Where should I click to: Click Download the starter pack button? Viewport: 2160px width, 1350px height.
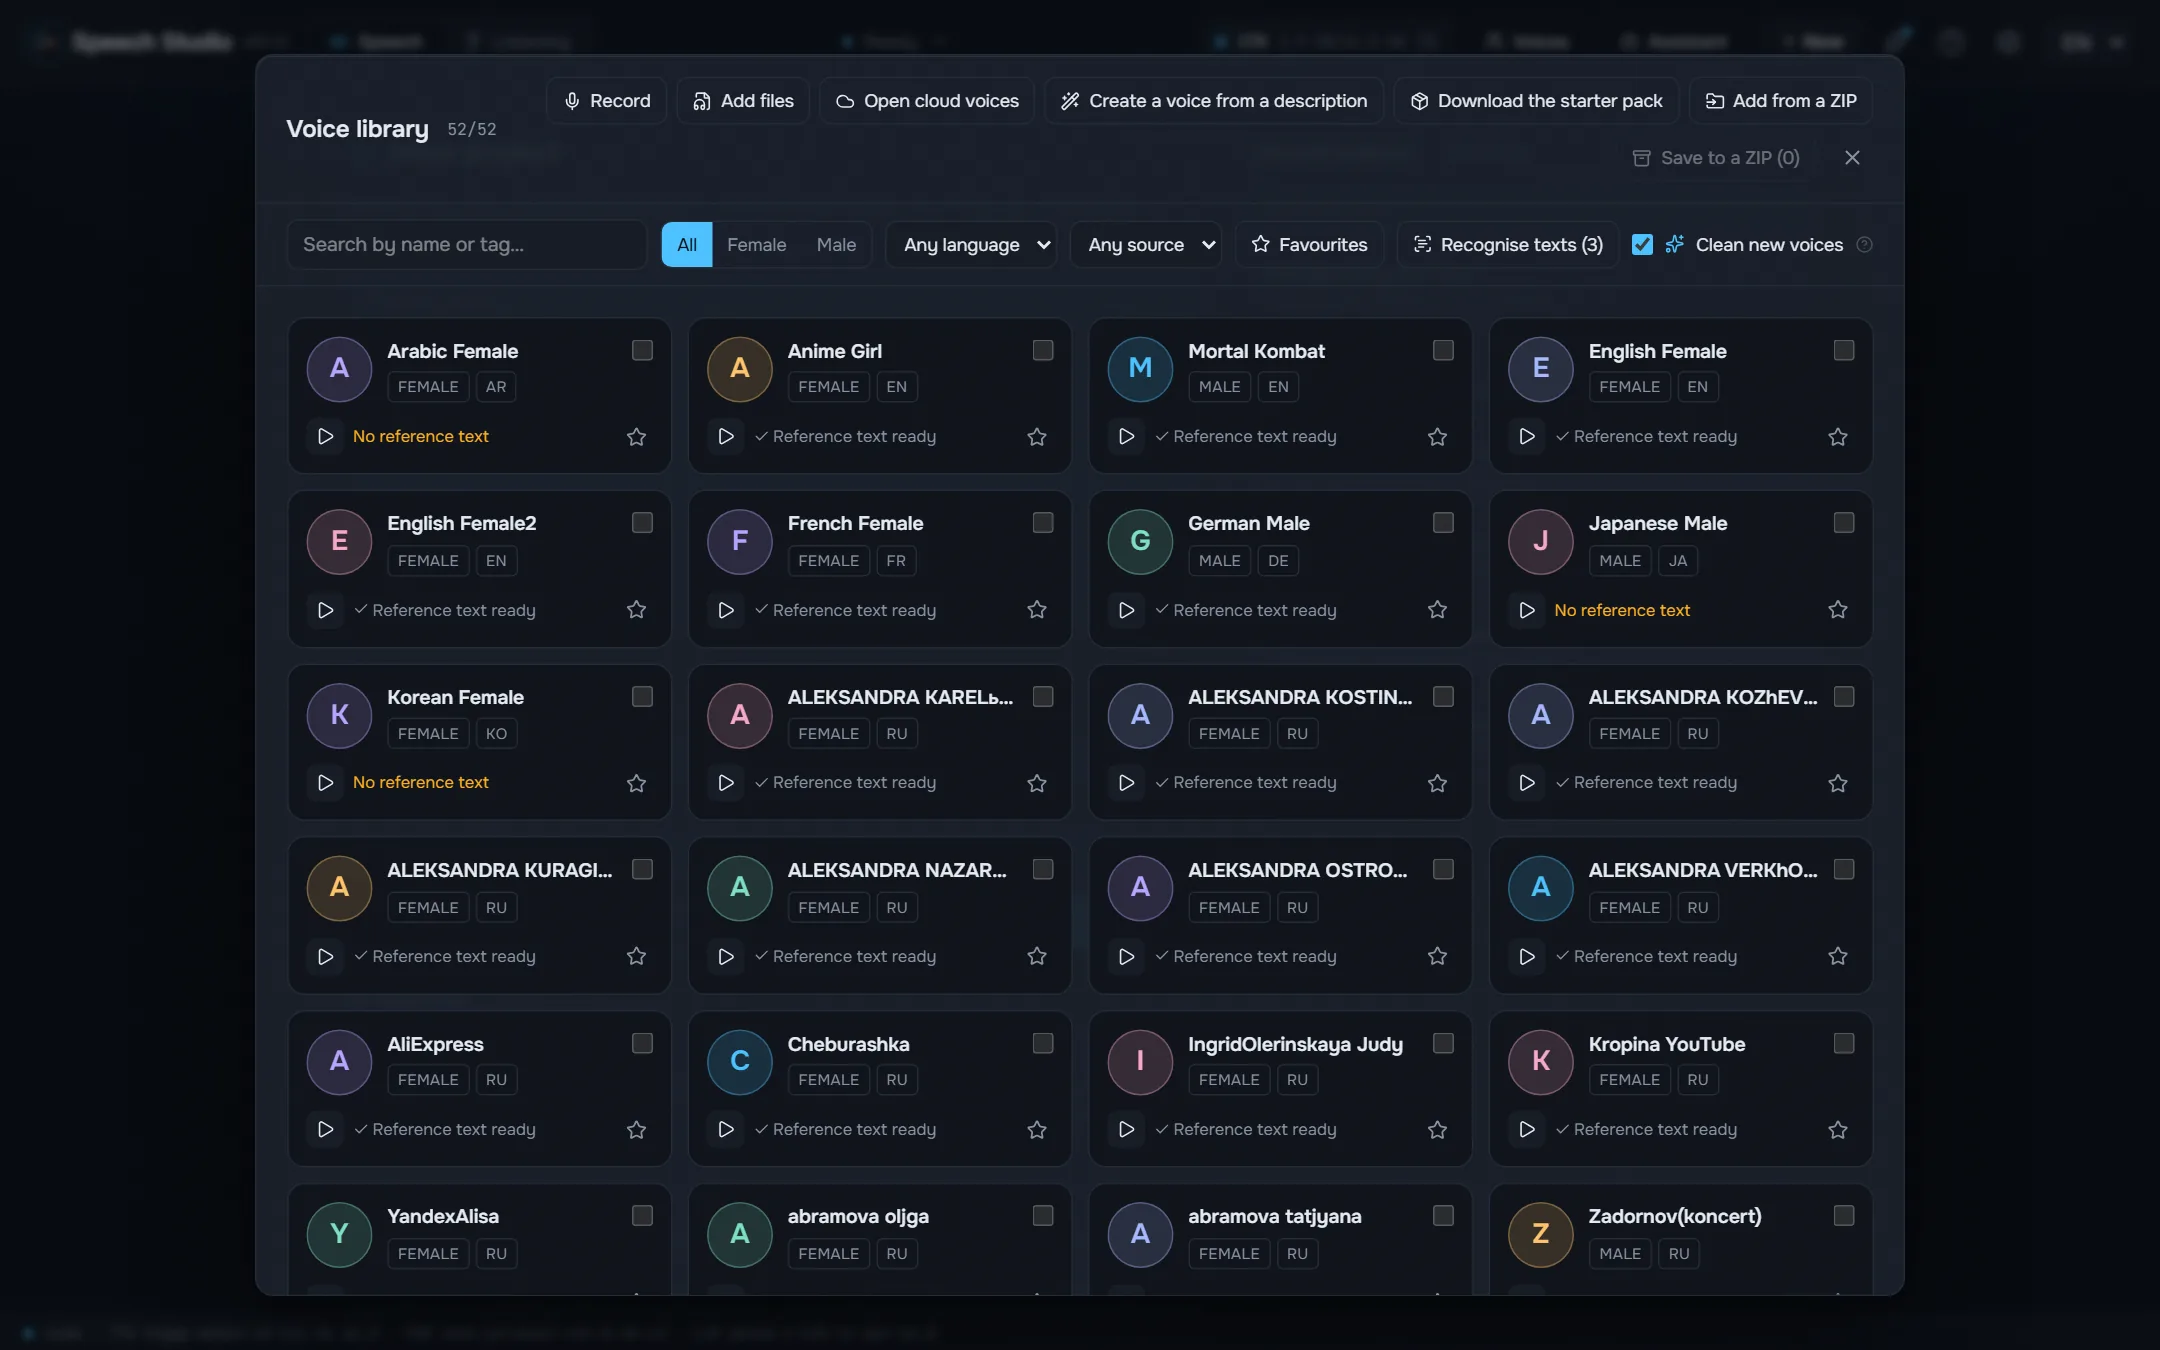tap(1536, 101)
